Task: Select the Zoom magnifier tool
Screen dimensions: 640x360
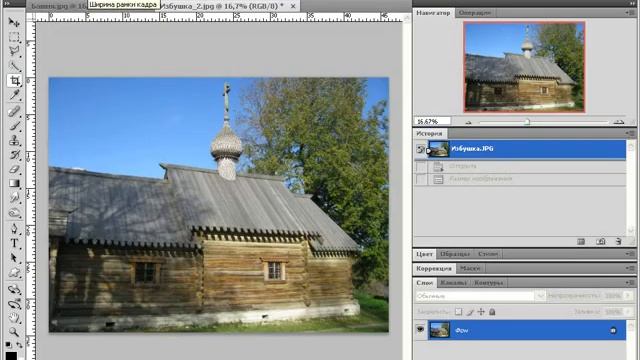Action: (x=14, y=332)
